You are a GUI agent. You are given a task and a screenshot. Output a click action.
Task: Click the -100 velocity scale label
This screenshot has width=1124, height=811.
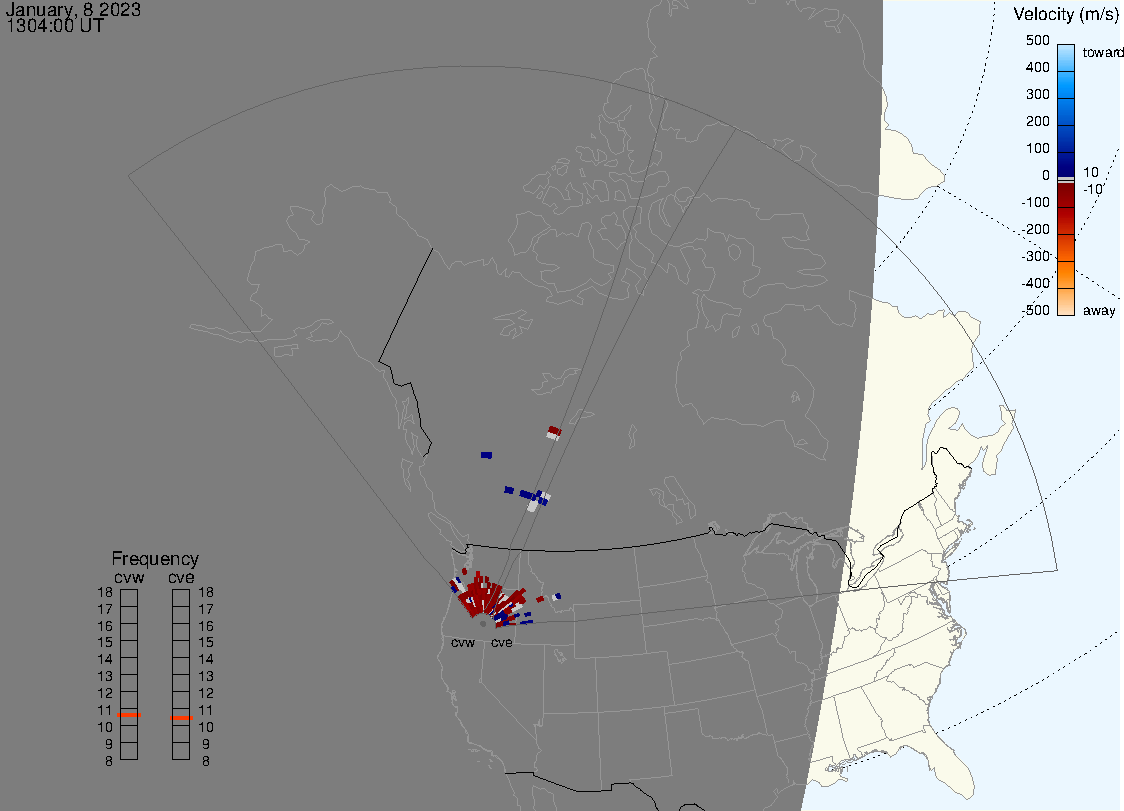(1035, 202)
